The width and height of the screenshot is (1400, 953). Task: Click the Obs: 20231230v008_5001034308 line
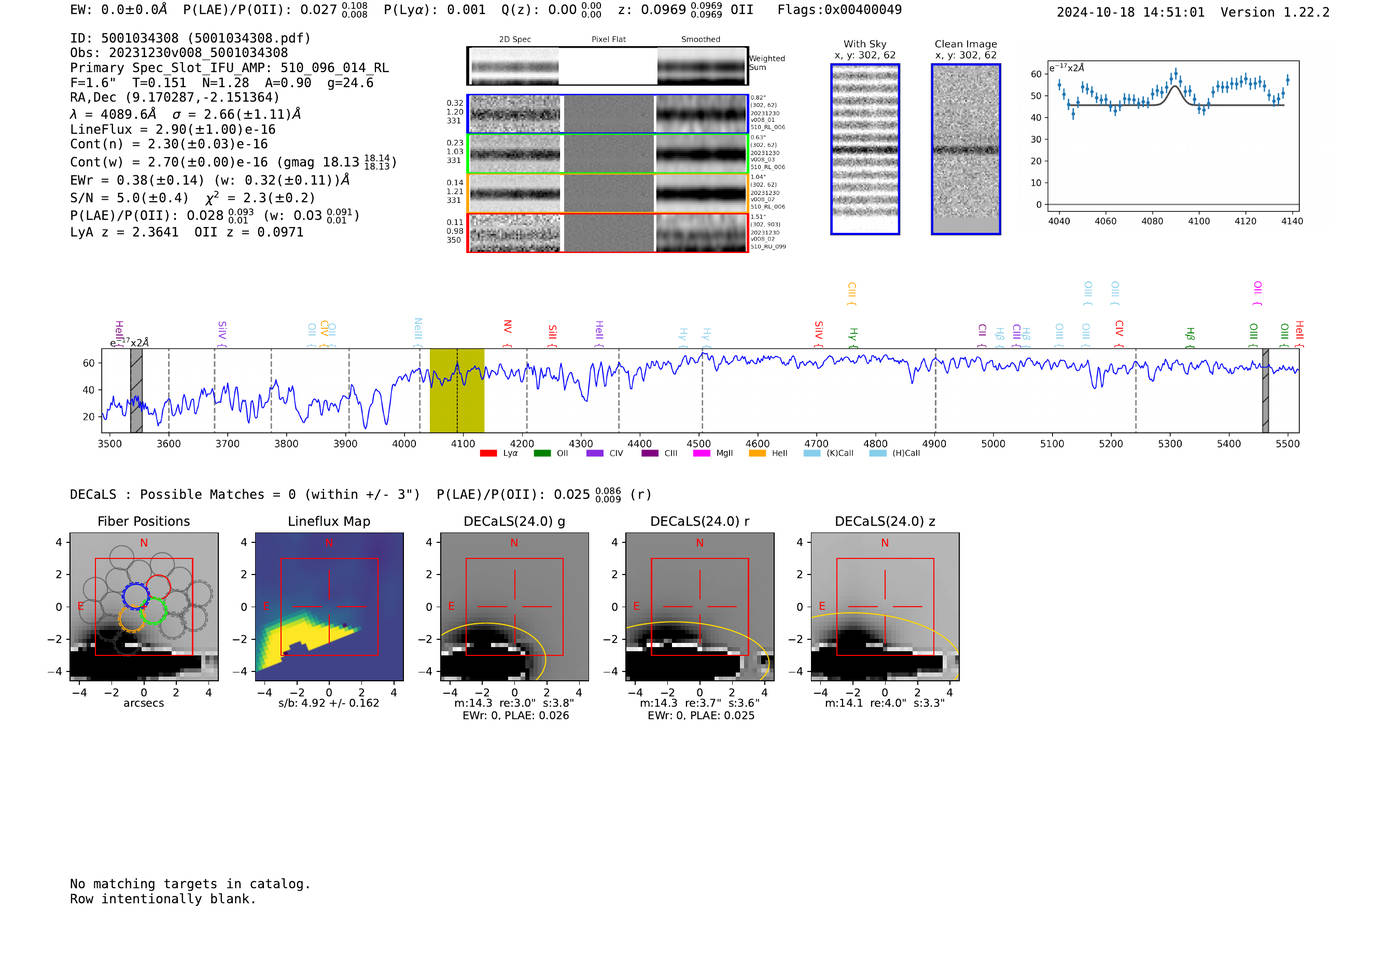pos(179,53)
